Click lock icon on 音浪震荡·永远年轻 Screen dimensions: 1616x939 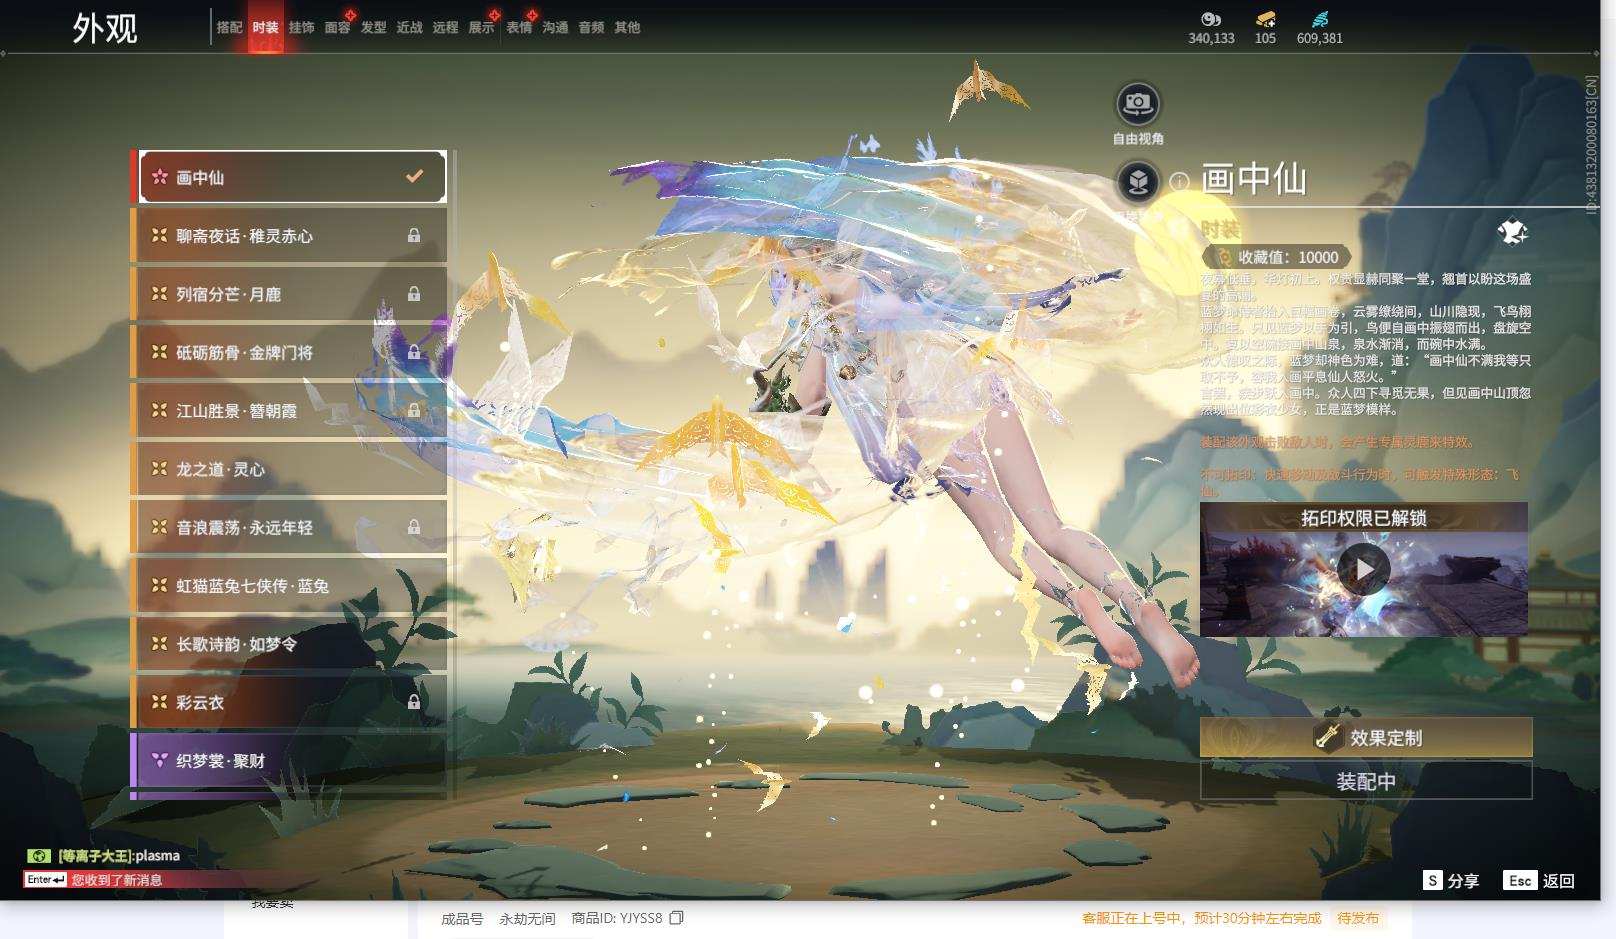pos(414,527)
